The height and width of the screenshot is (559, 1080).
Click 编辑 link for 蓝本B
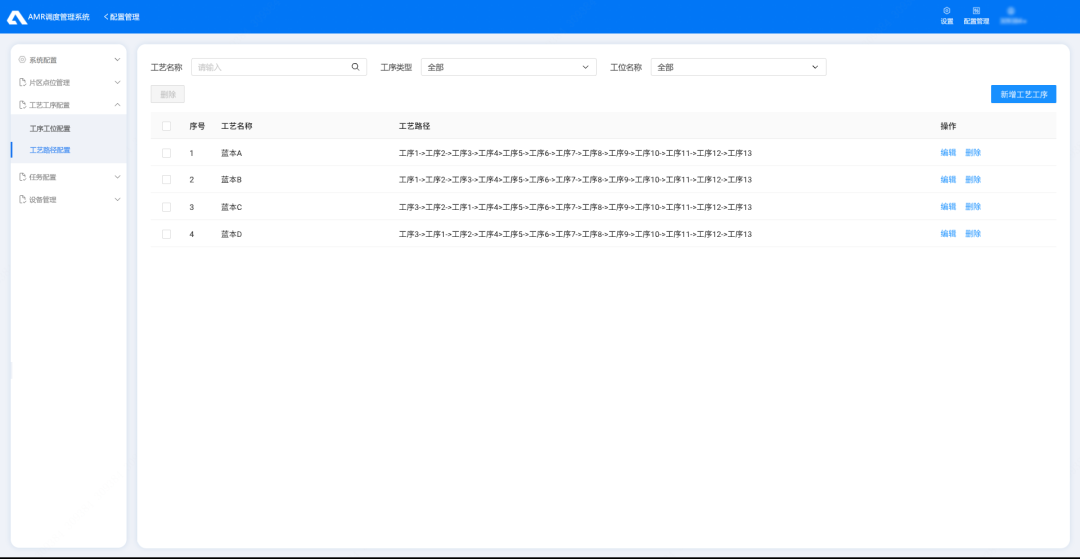948,180
